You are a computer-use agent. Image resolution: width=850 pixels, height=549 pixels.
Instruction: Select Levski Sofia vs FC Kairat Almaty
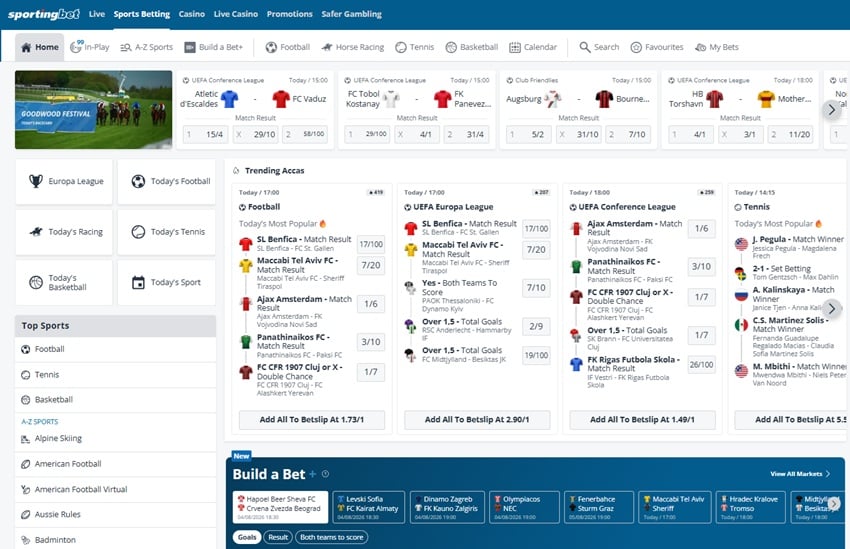click(369, 507)
